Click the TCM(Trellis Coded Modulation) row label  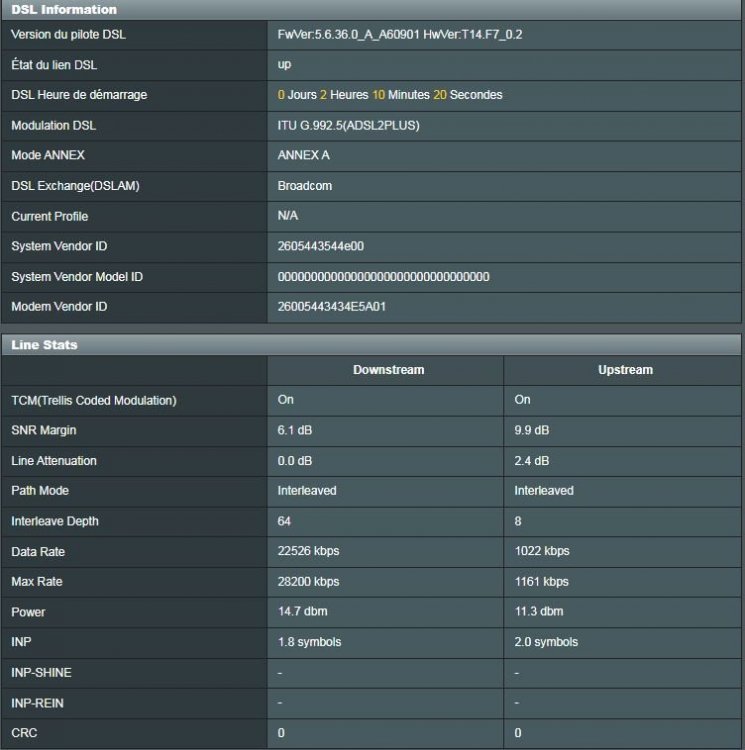coord(94,400)
